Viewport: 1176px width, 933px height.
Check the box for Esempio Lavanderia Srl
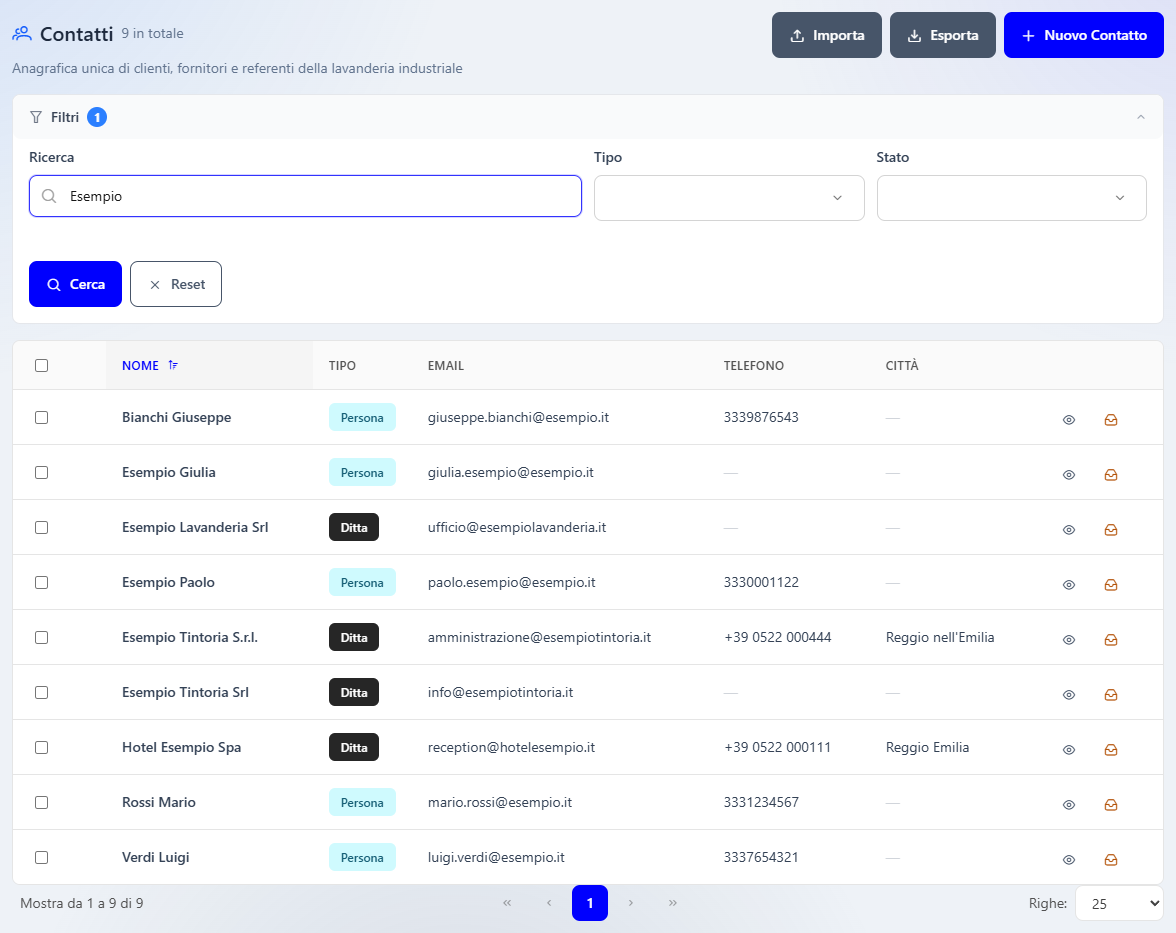[41, 527]
